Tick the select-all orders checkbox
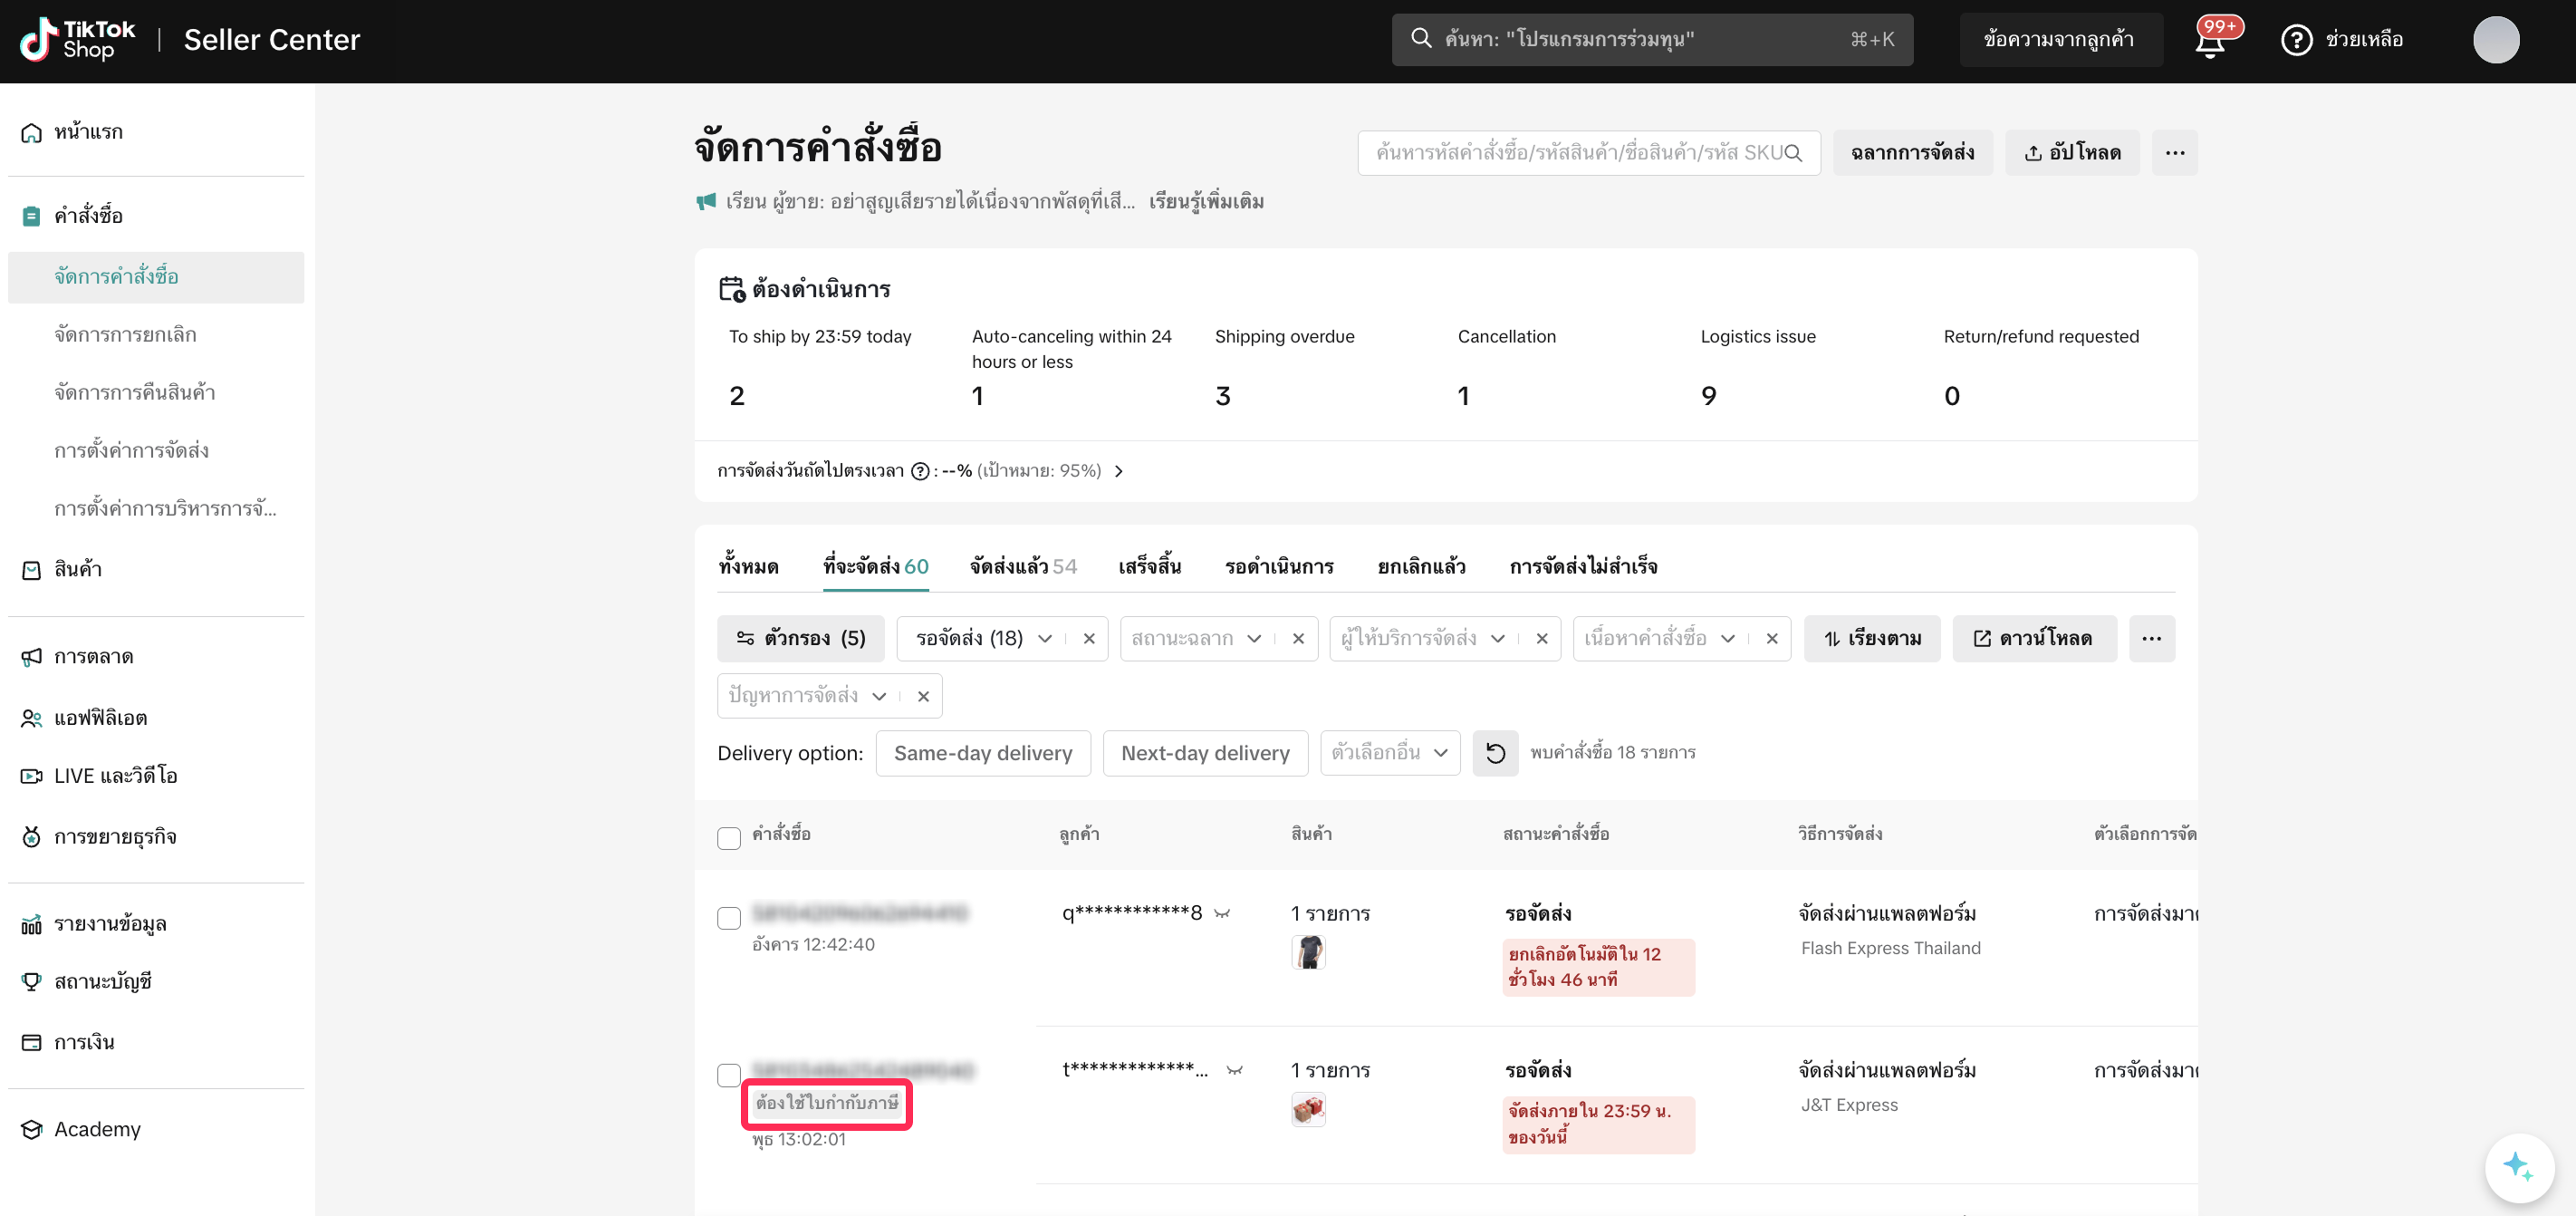The image size is (2576, 1216). 729,838
